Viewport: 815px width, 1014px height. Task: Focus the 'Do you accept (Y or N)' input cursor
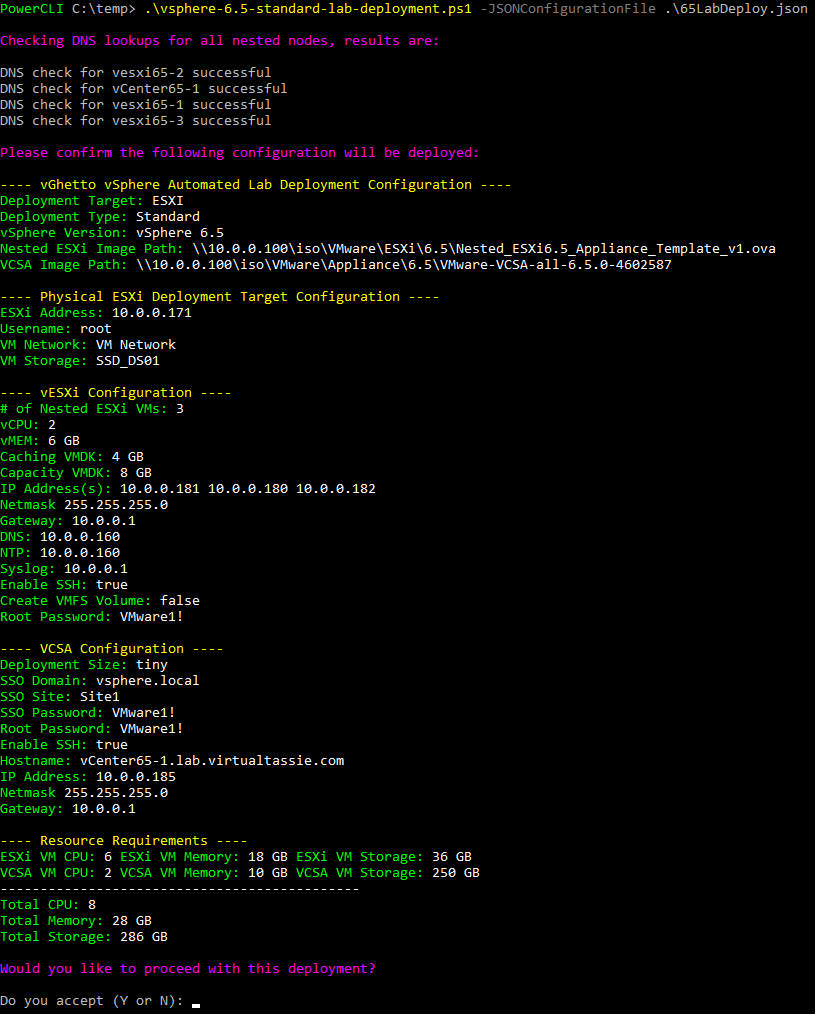[x=196, y=1004]
